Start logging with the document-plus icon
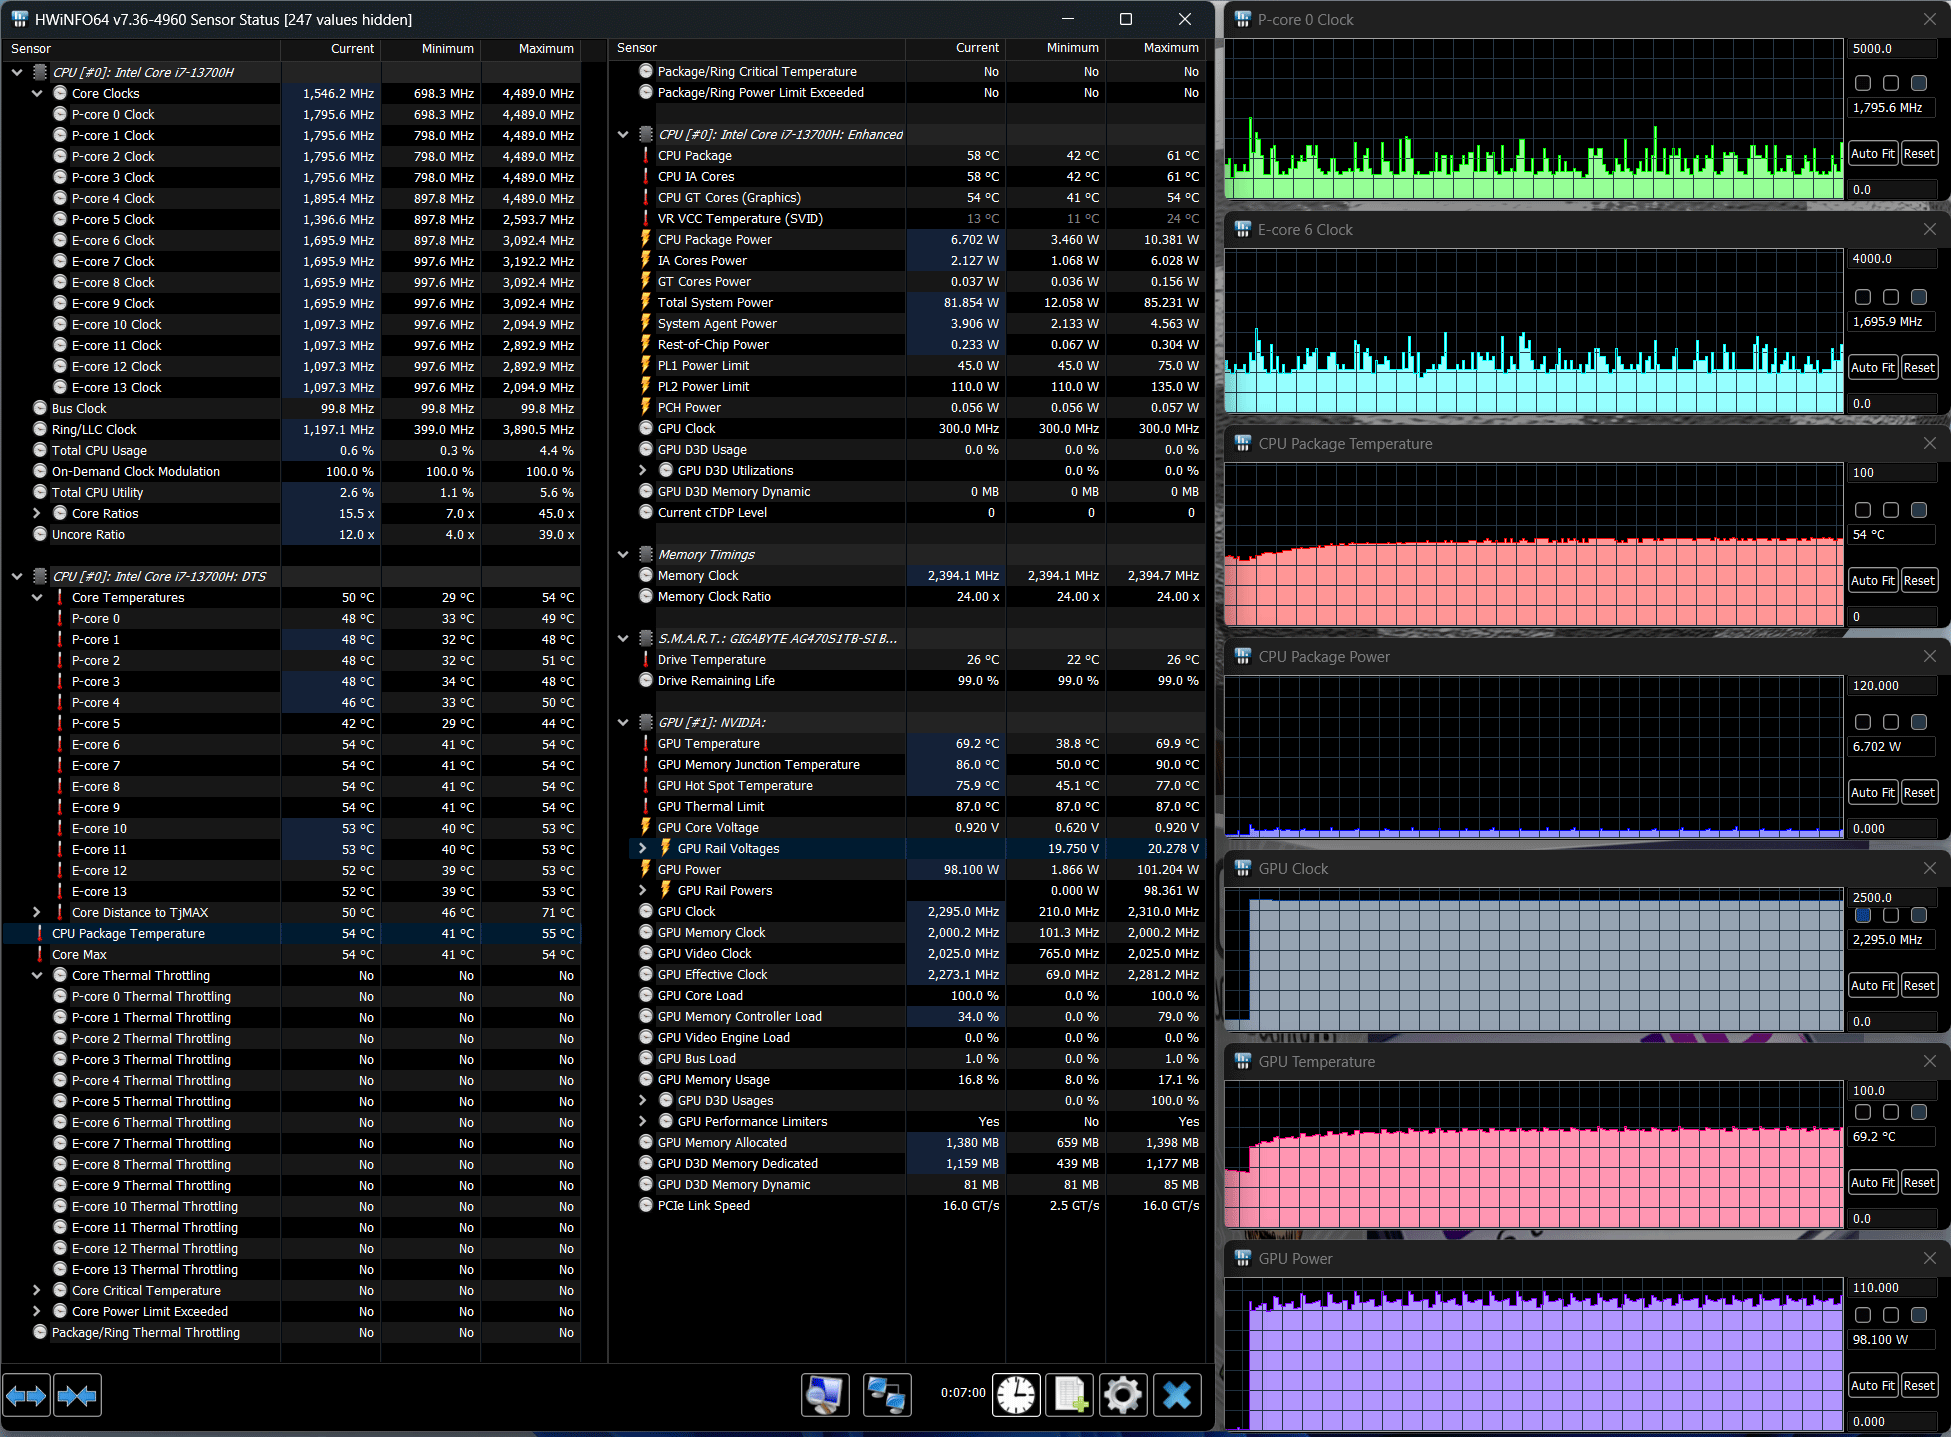Screen dimensions: 1951x1437 1070,1395
